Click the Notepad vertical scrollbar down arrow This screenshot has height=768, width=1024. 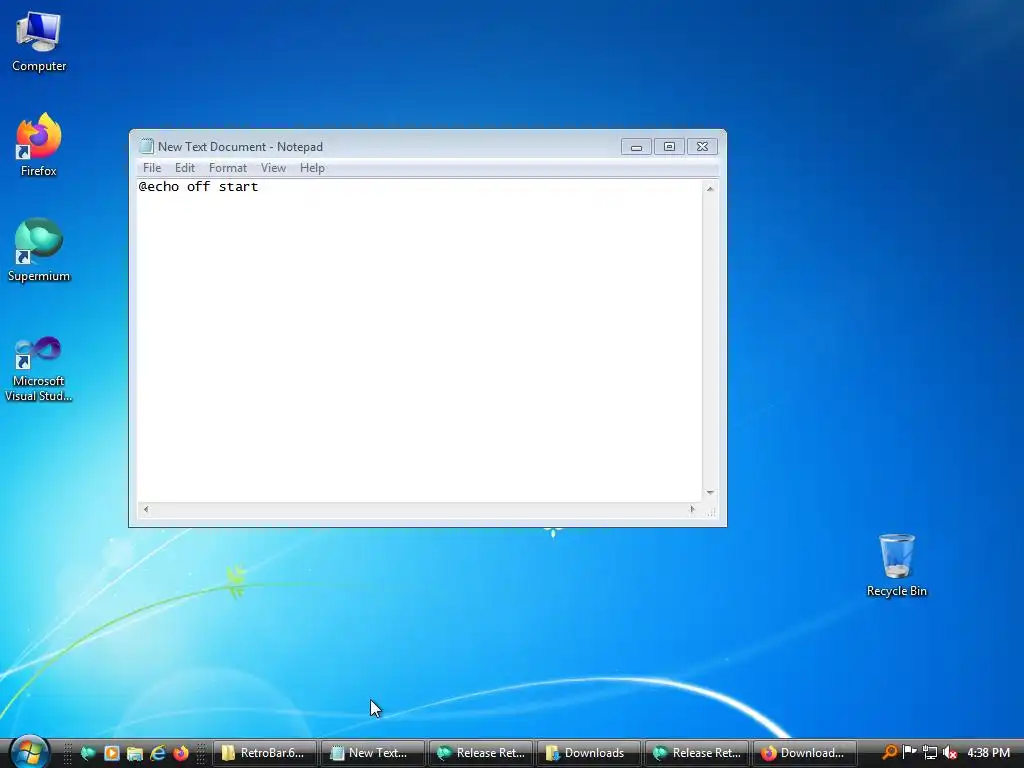[x=710, y=493]
